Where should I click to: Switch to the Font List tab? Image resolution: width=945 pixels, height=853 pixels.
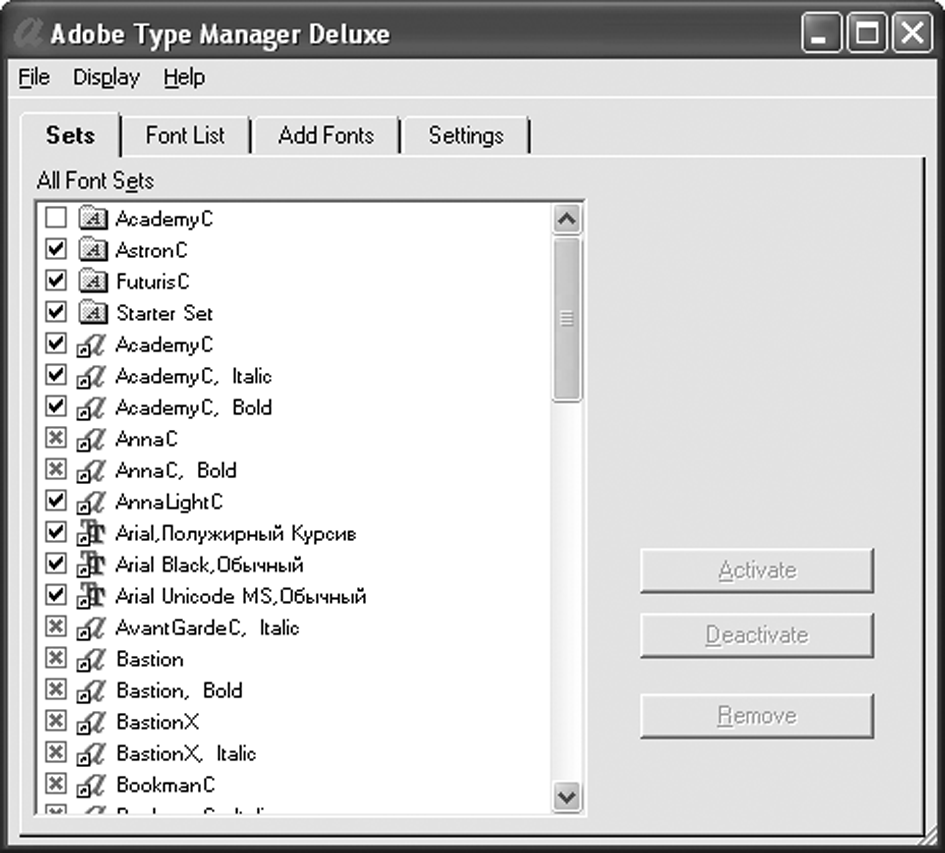point(185,136)
